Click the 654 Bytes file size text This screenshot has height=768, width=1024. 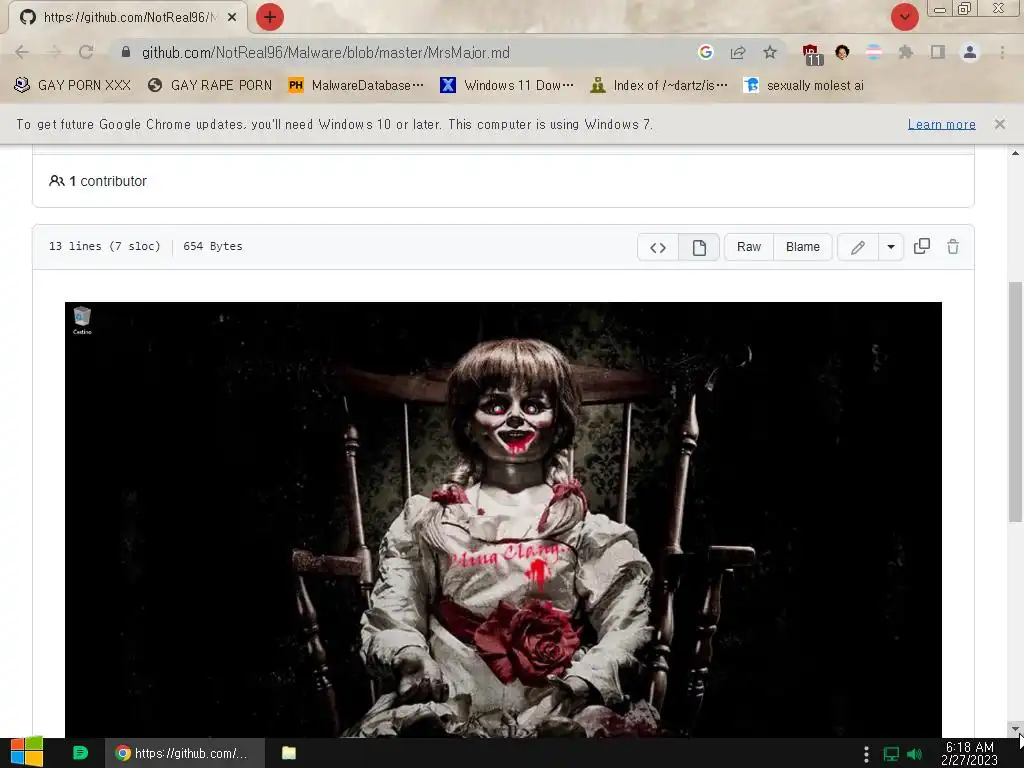coord(213,246)
